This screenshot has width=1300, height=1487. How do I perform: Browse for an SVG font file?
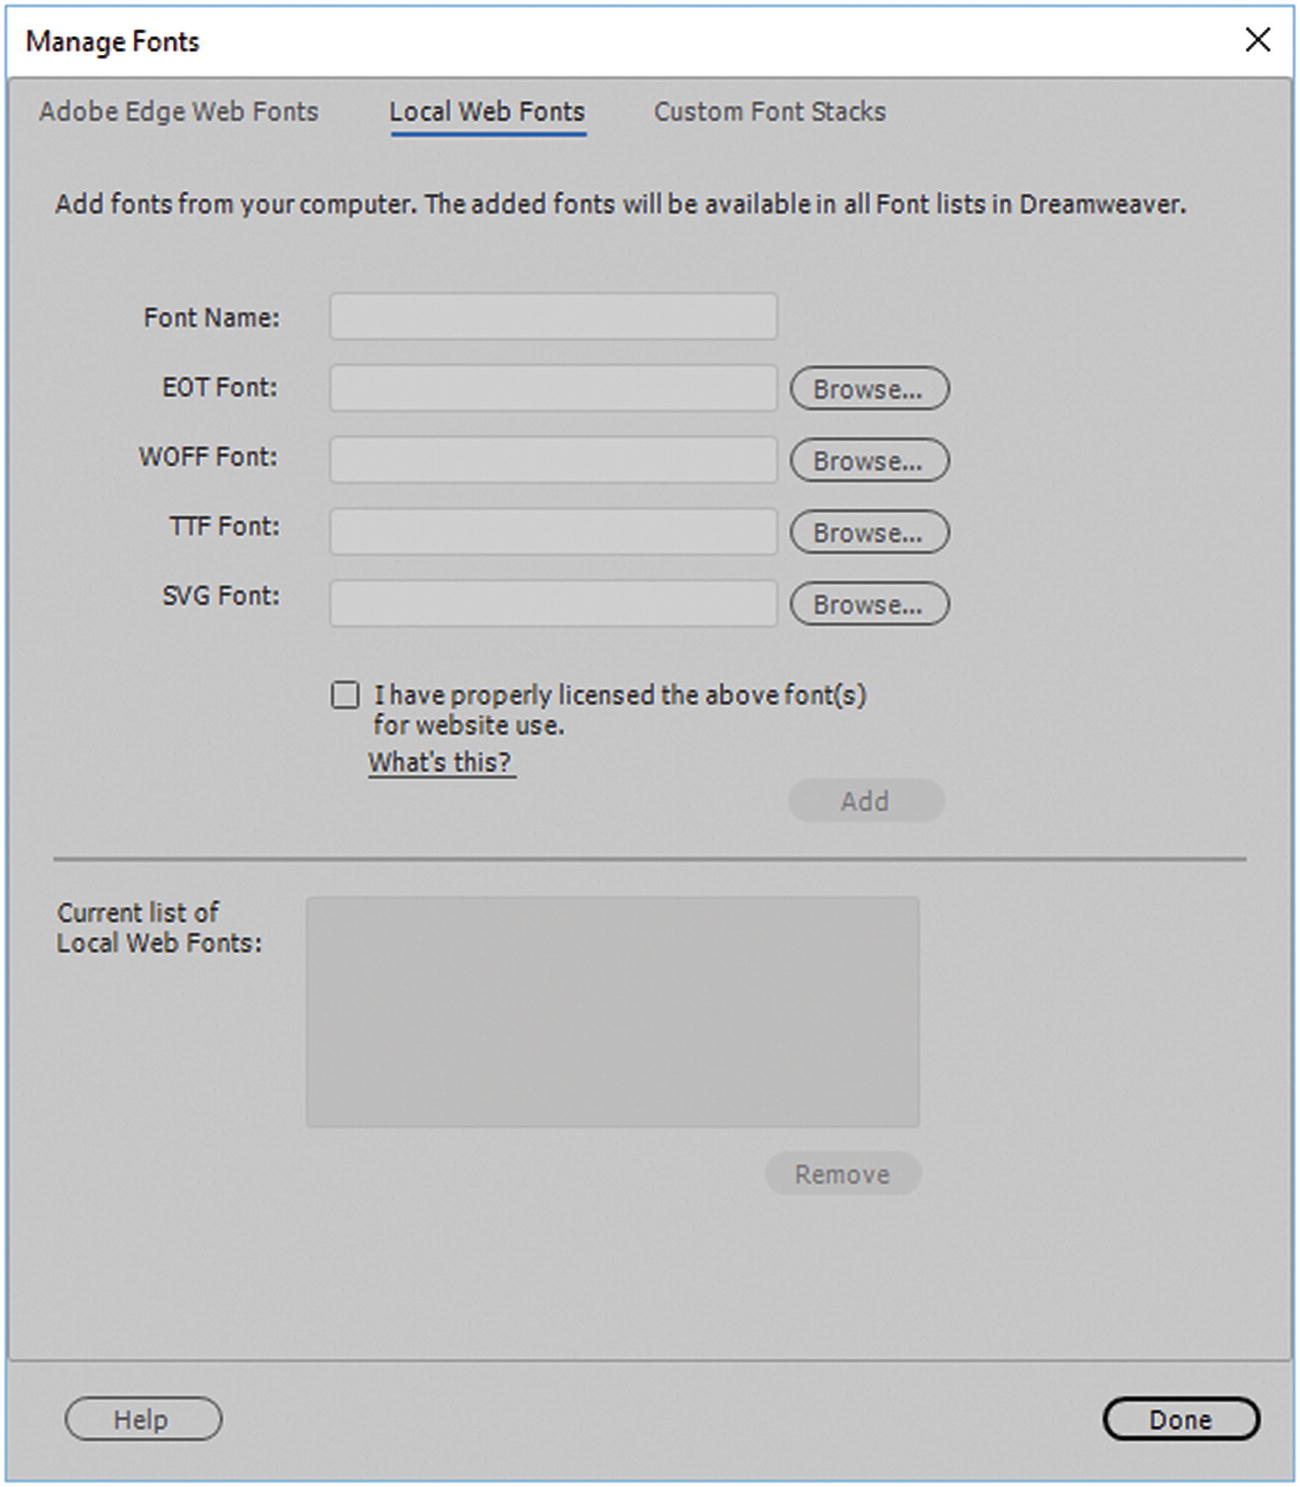coord(869,605)
